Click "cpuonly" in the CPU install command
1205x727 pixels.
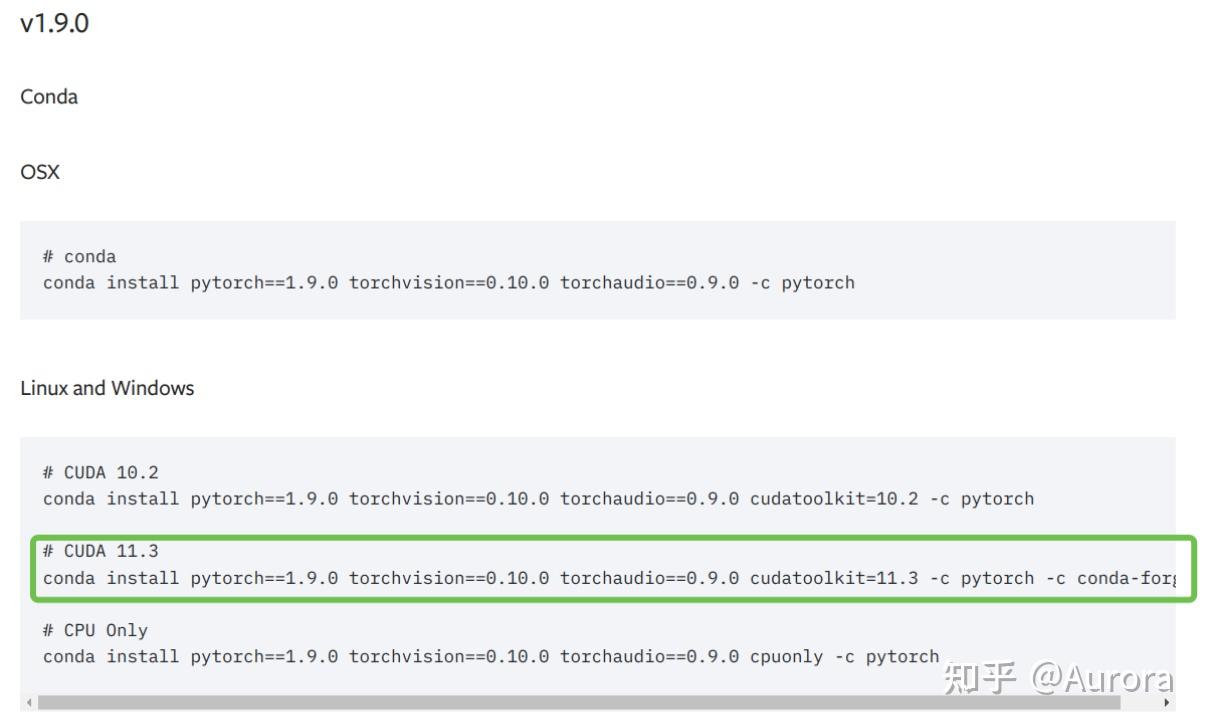pos(786,656)
